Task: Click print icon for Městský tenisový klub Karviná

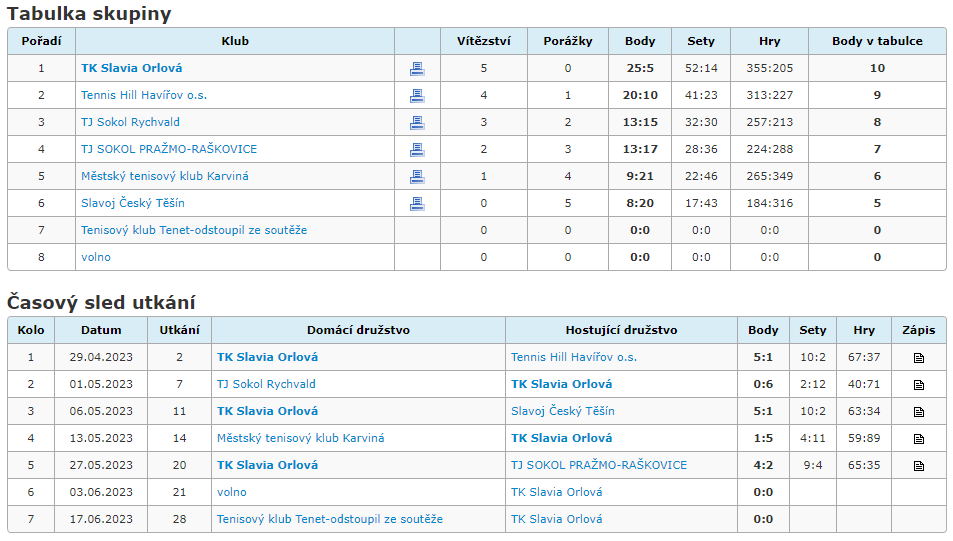Action: click(x=417, y=177)
